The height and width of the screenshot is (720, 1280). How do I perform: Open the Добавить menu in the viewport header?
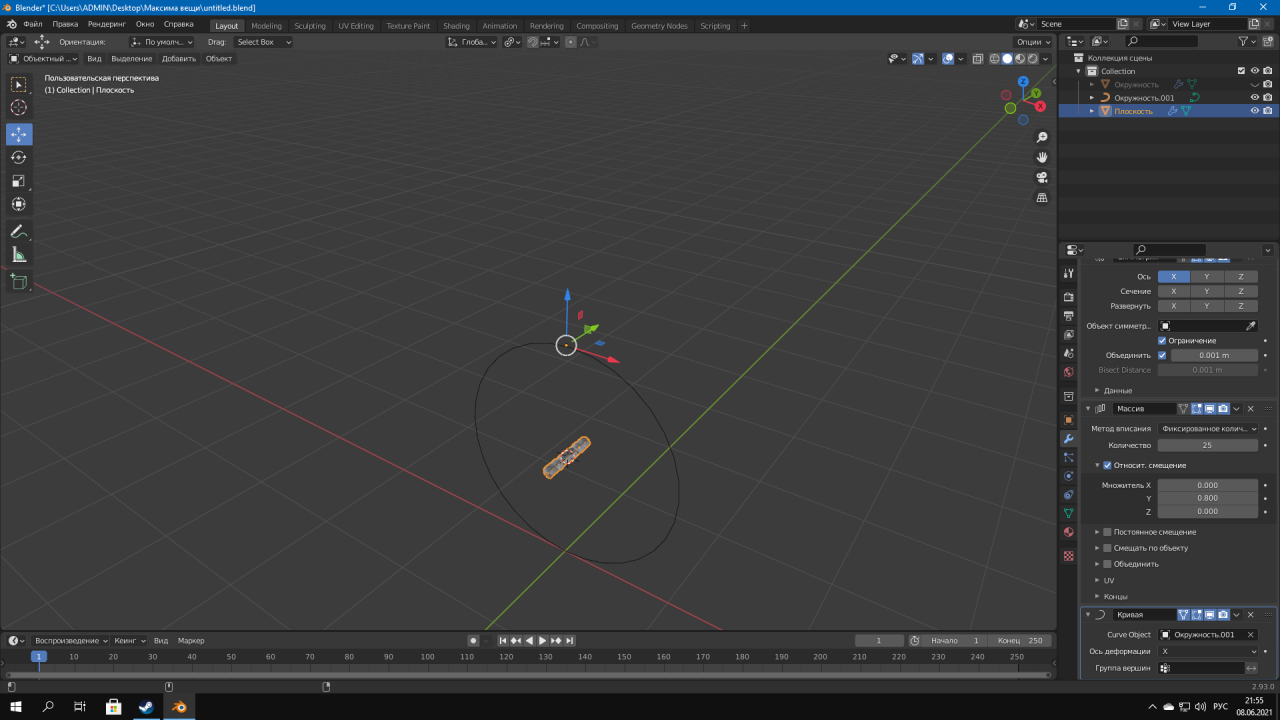click(179, 59)
